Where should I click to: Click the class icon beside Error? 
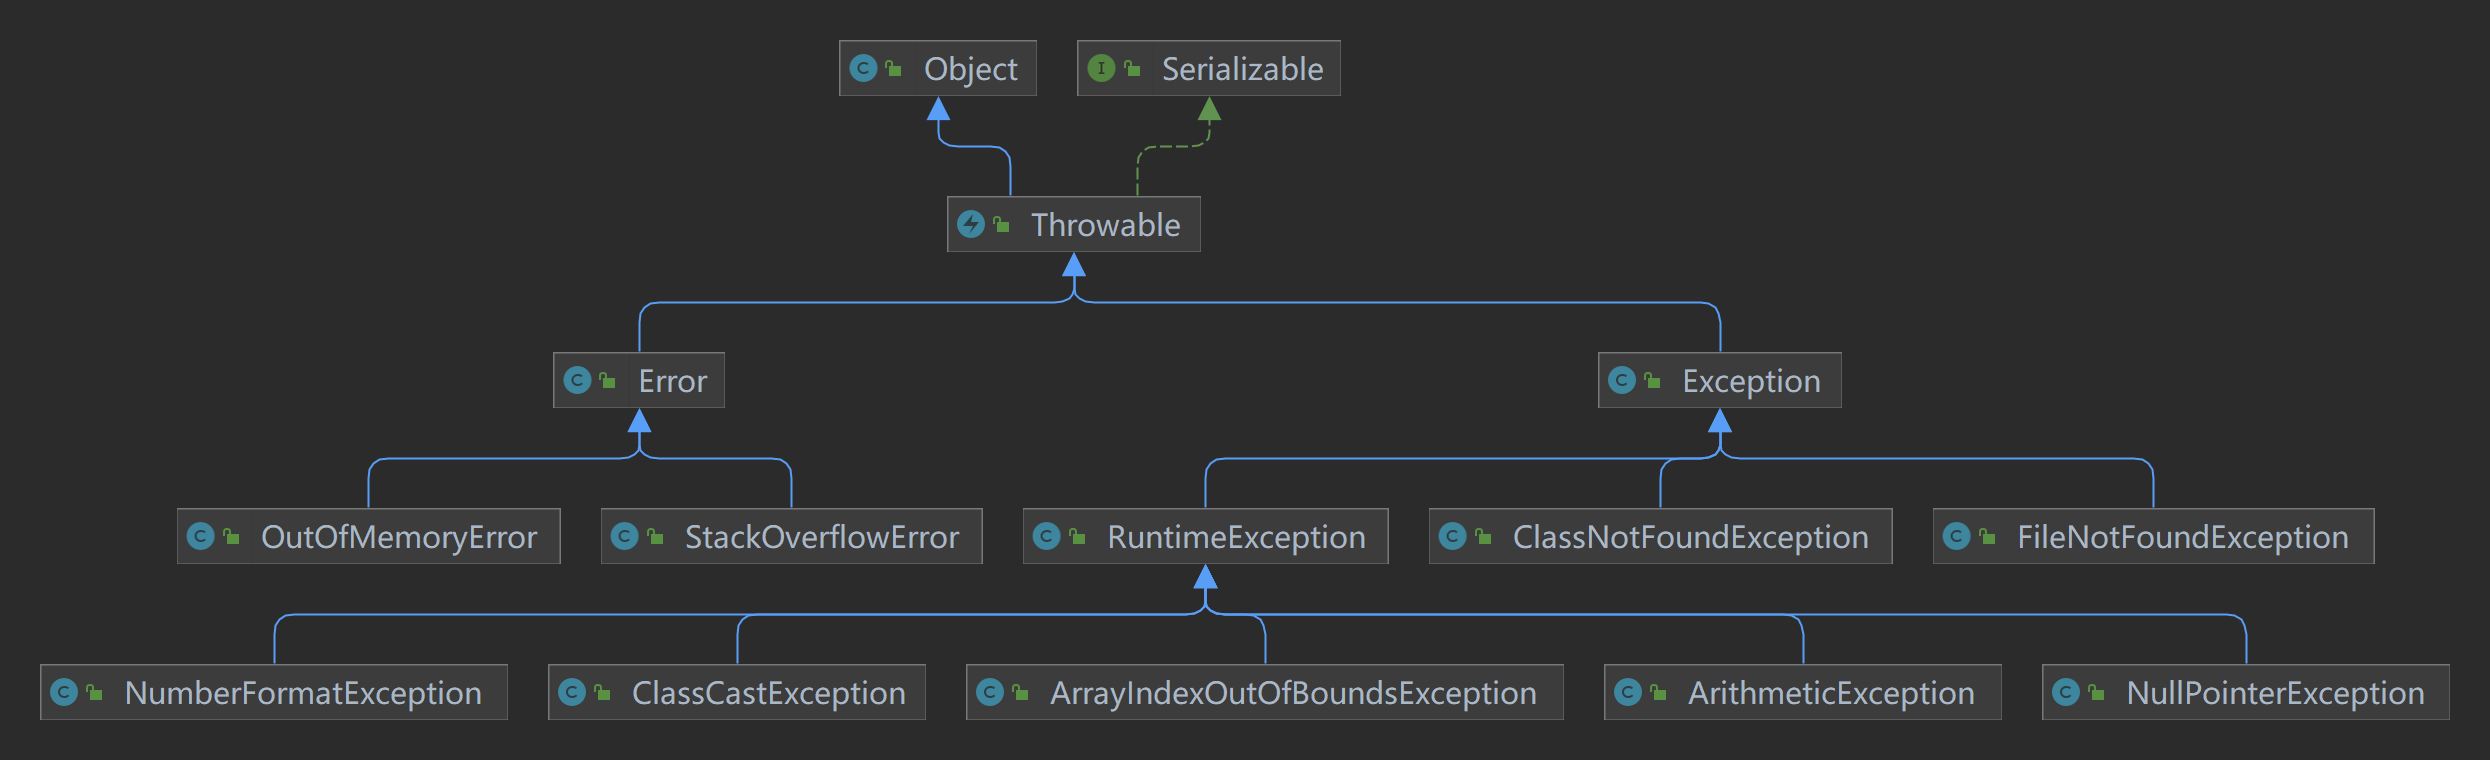(577, 380)
